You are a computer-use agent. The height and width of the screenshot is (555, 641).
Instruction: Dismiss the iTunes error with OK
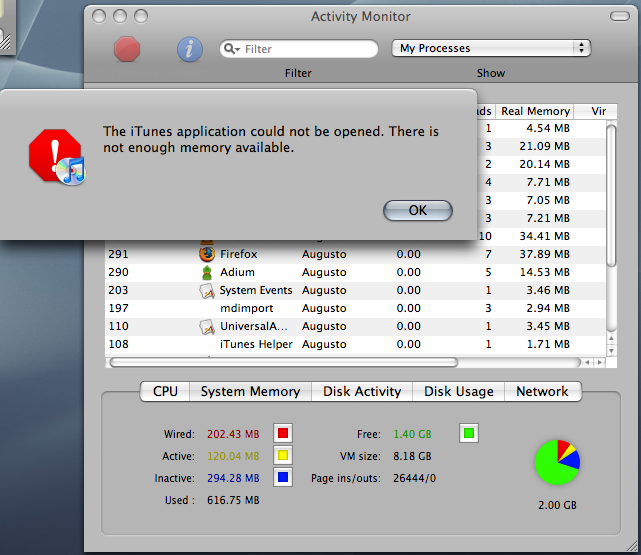(x=418, y=210)
